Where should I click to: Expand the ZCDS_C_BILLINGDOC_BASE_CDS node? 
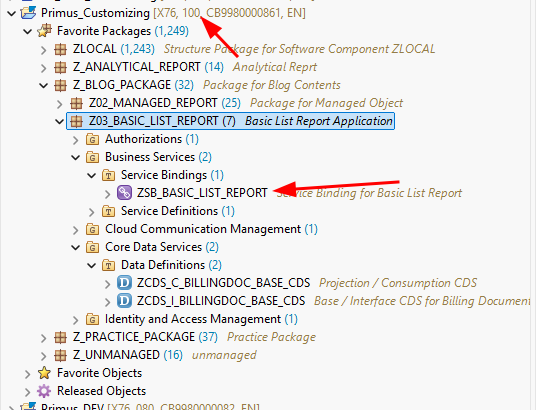108,284
